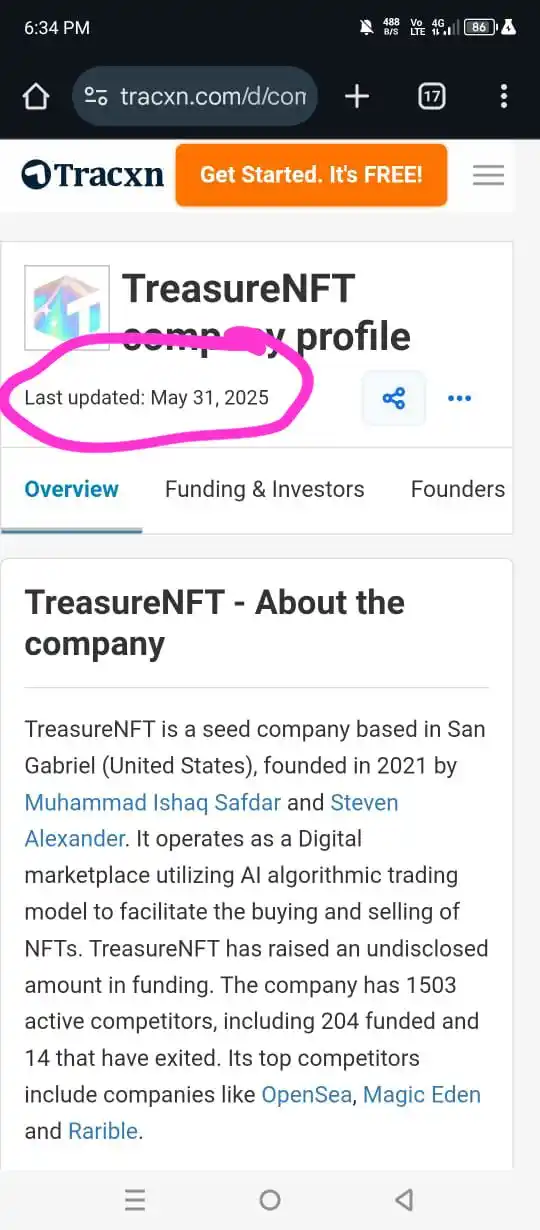Follow the Steven Alexander link
This screenshot has height=1230, width=540.
pos(211,820)
